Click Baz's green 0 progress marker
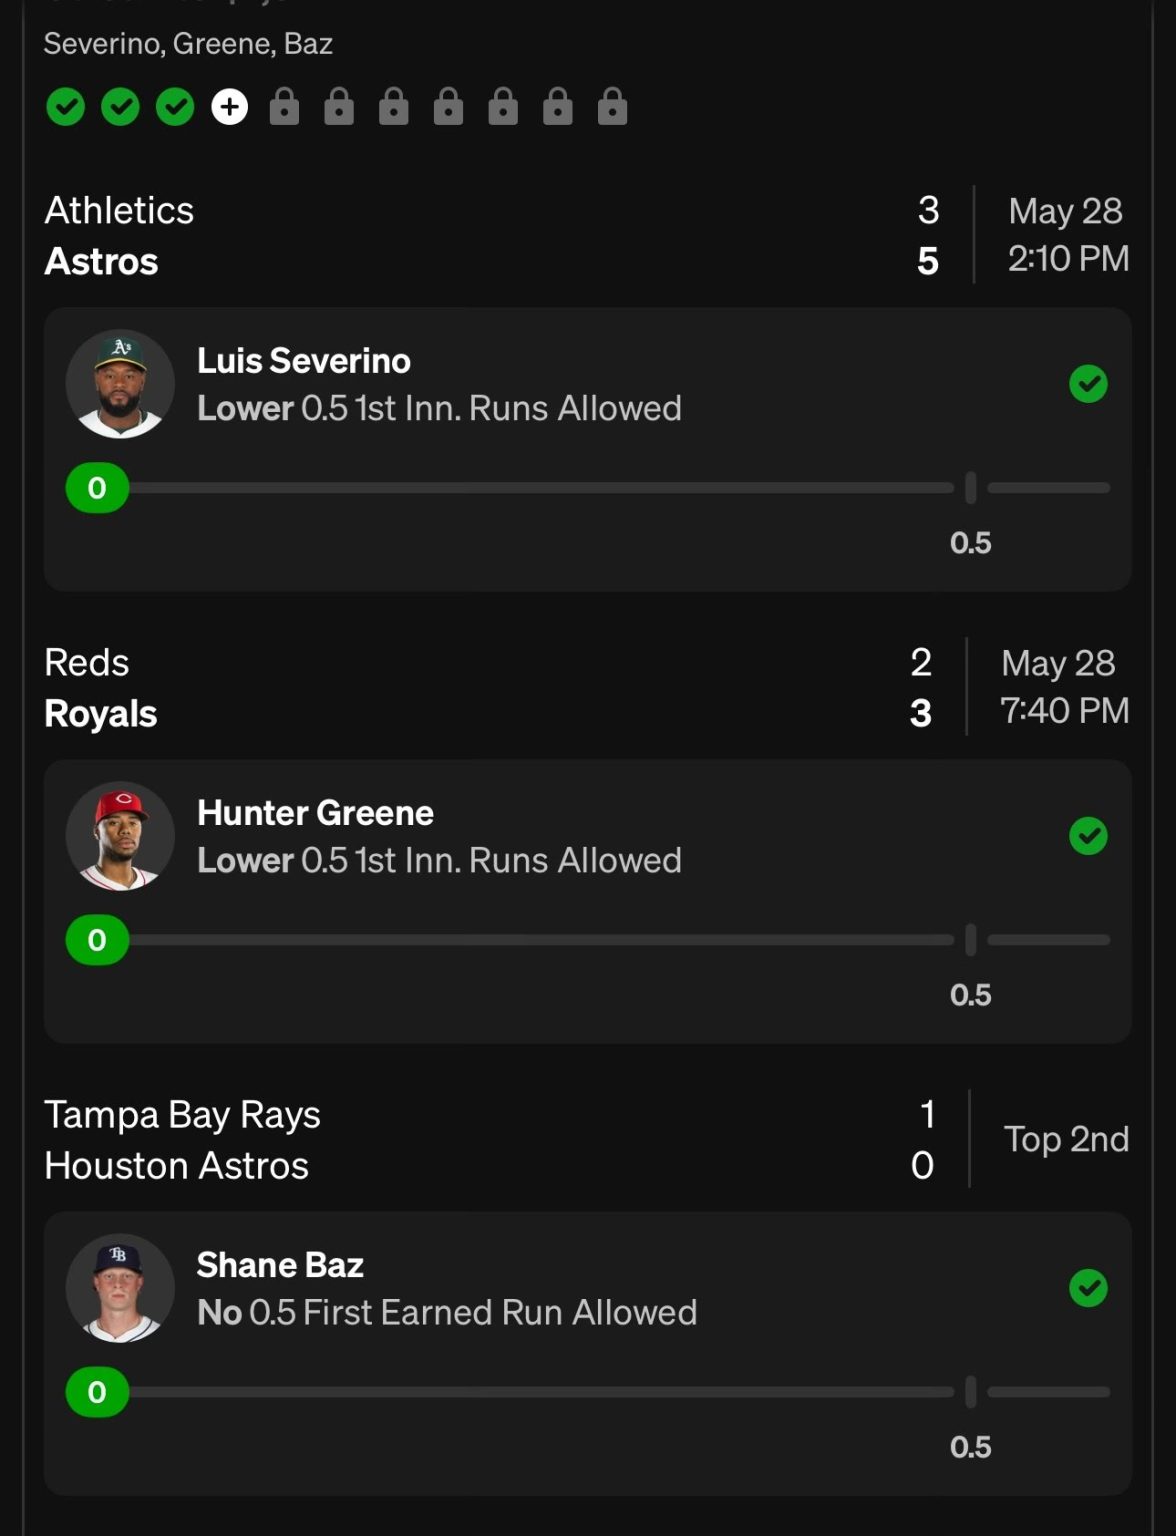The width and height of the screenshot is (1176, 1536). 97,1392
